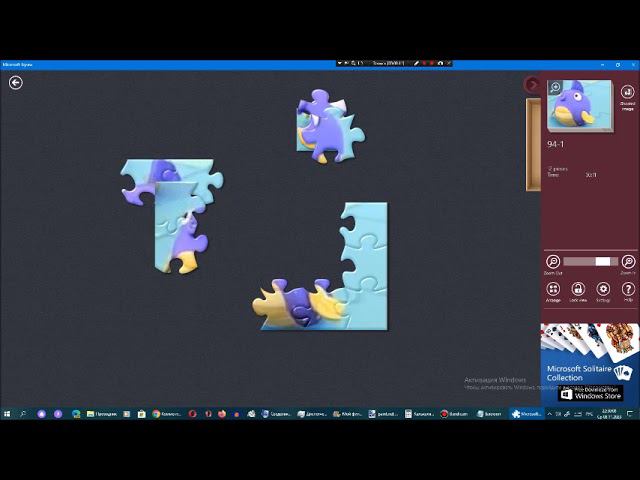
Task: Open taskbar search
Action: 23,414
